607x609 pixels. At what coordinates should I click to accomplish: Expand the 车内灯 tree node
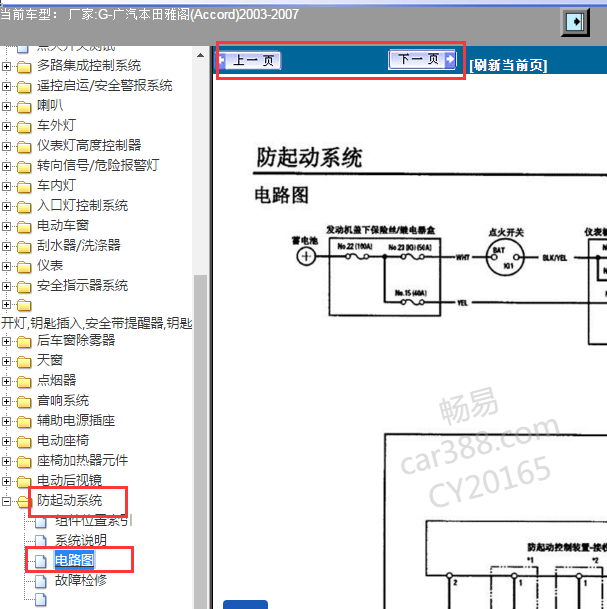[x=6, y=186]
